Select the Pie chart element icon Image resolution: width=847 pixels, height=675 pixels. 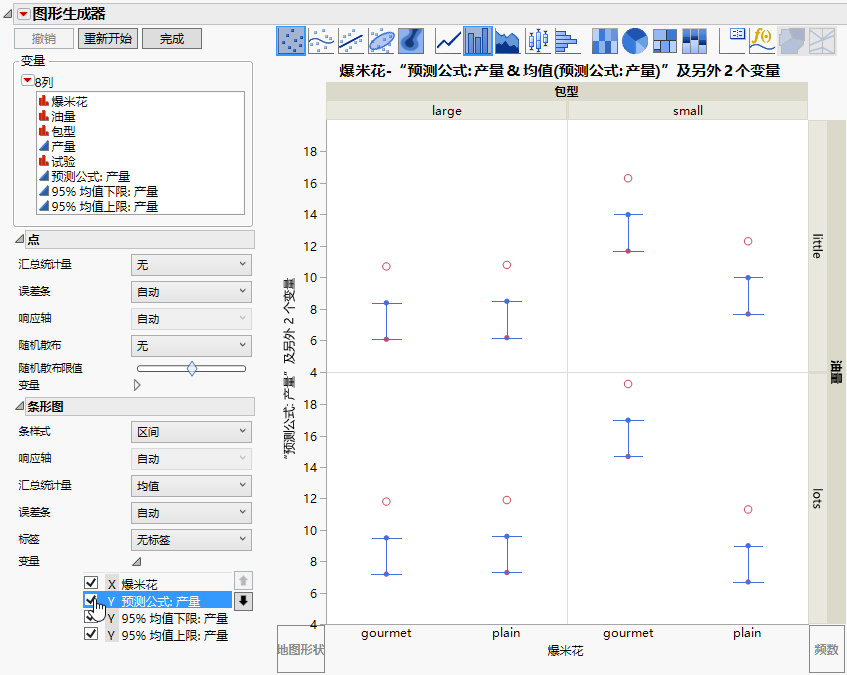click(x=635, y=40)
